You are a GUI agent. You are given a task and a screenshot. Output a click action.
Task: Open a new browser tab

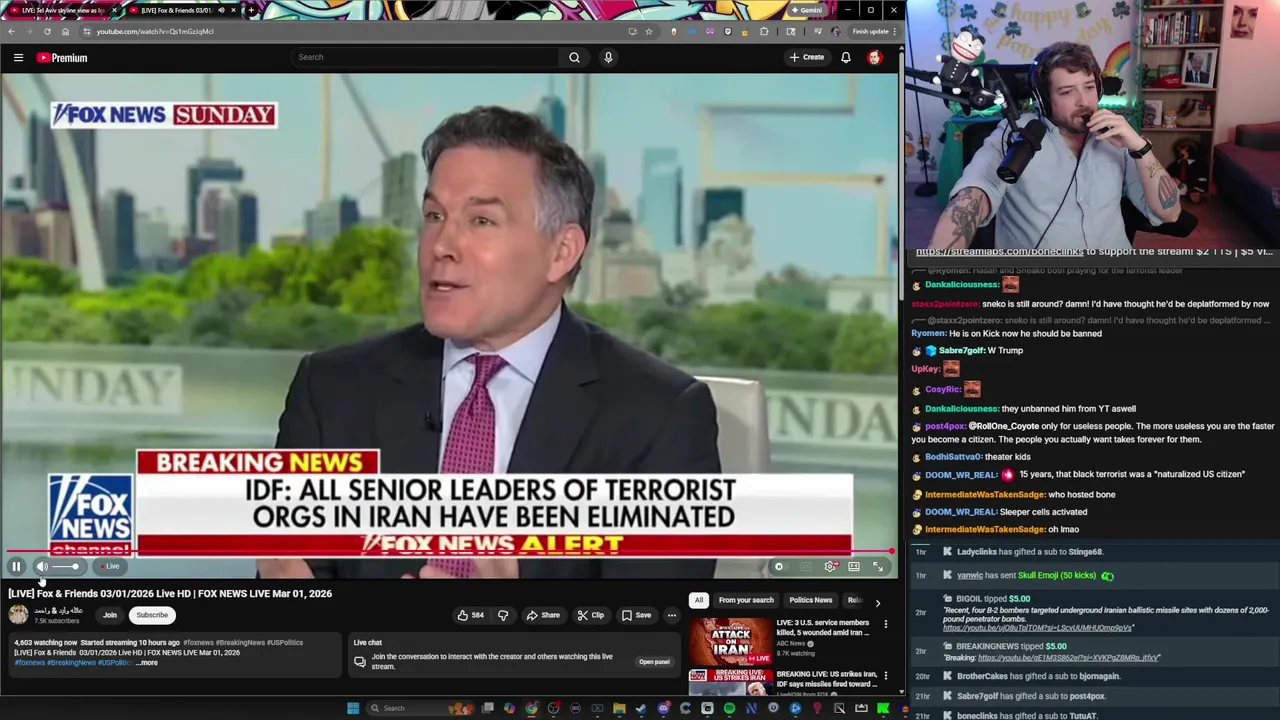(251, 10)
